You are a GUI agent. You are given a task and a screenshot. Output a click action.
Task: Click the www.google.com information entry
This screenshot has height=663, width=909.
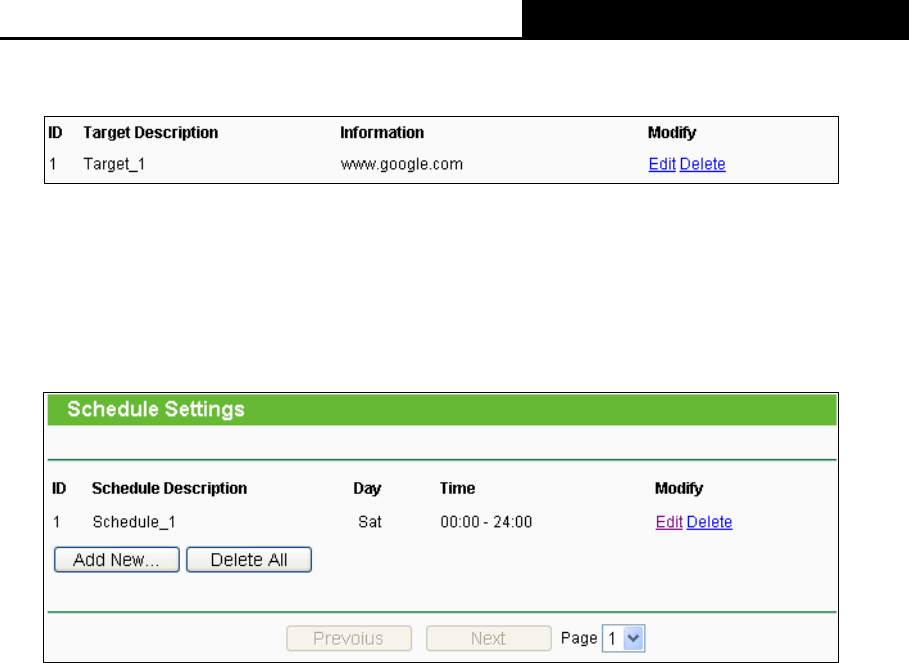click(401, 164)
